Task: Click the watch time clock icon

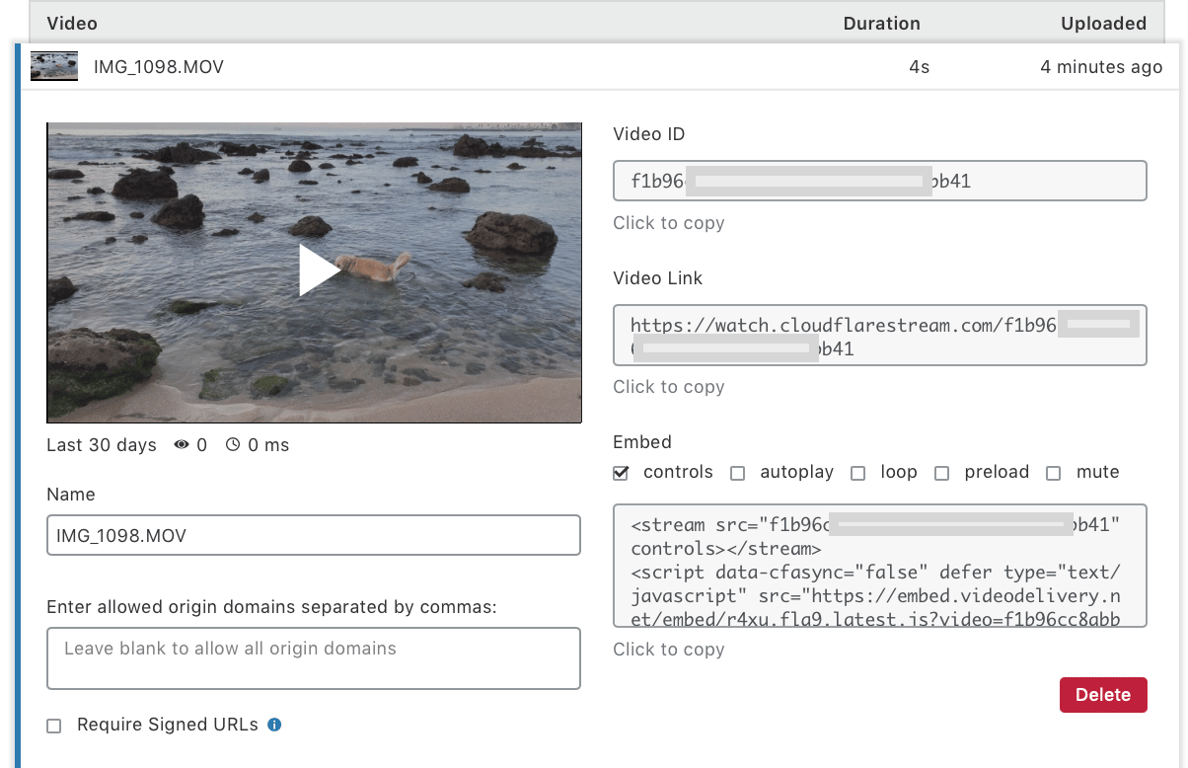Action: pyautogui.click(x=233, y=445)
